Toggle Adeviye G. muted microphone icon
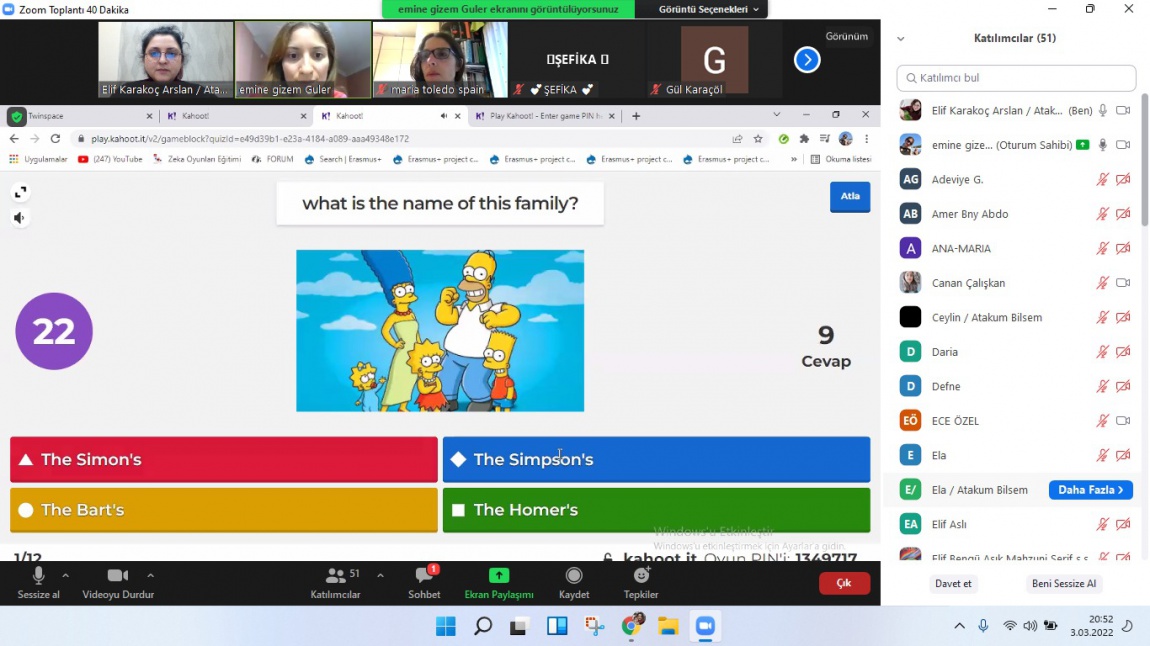The width and height of the screenshot is (1150, 646). pyautogui.click(x=1102, y=180)
